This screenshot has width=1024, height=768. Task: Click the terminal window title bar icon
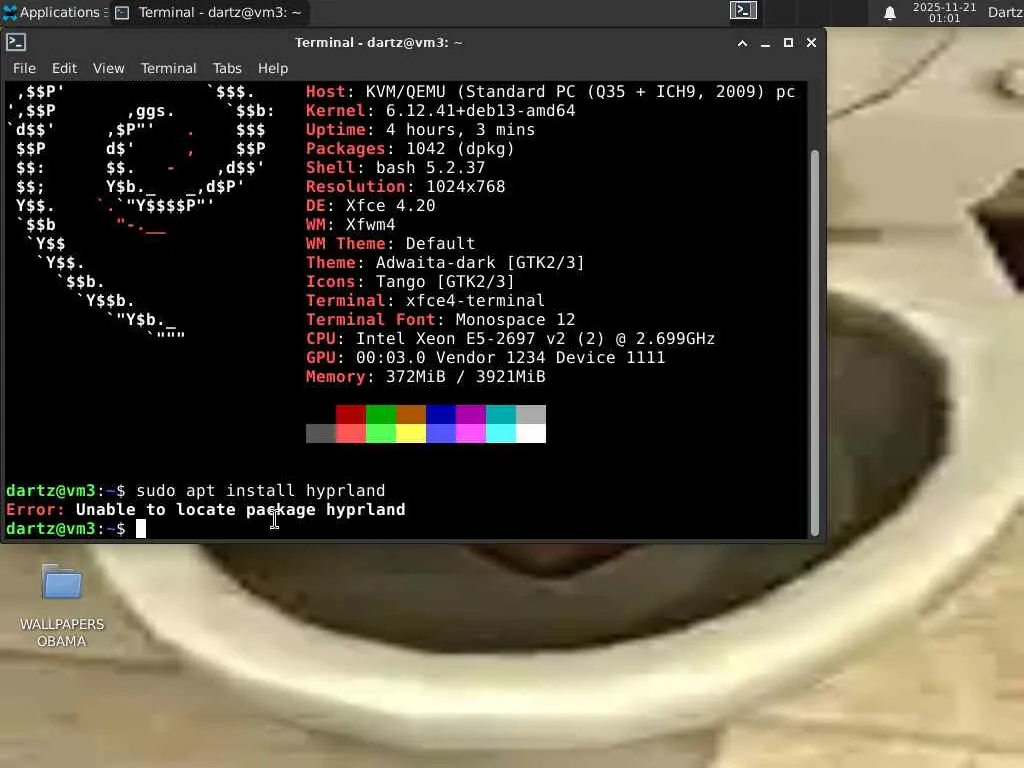pos(16,42)
